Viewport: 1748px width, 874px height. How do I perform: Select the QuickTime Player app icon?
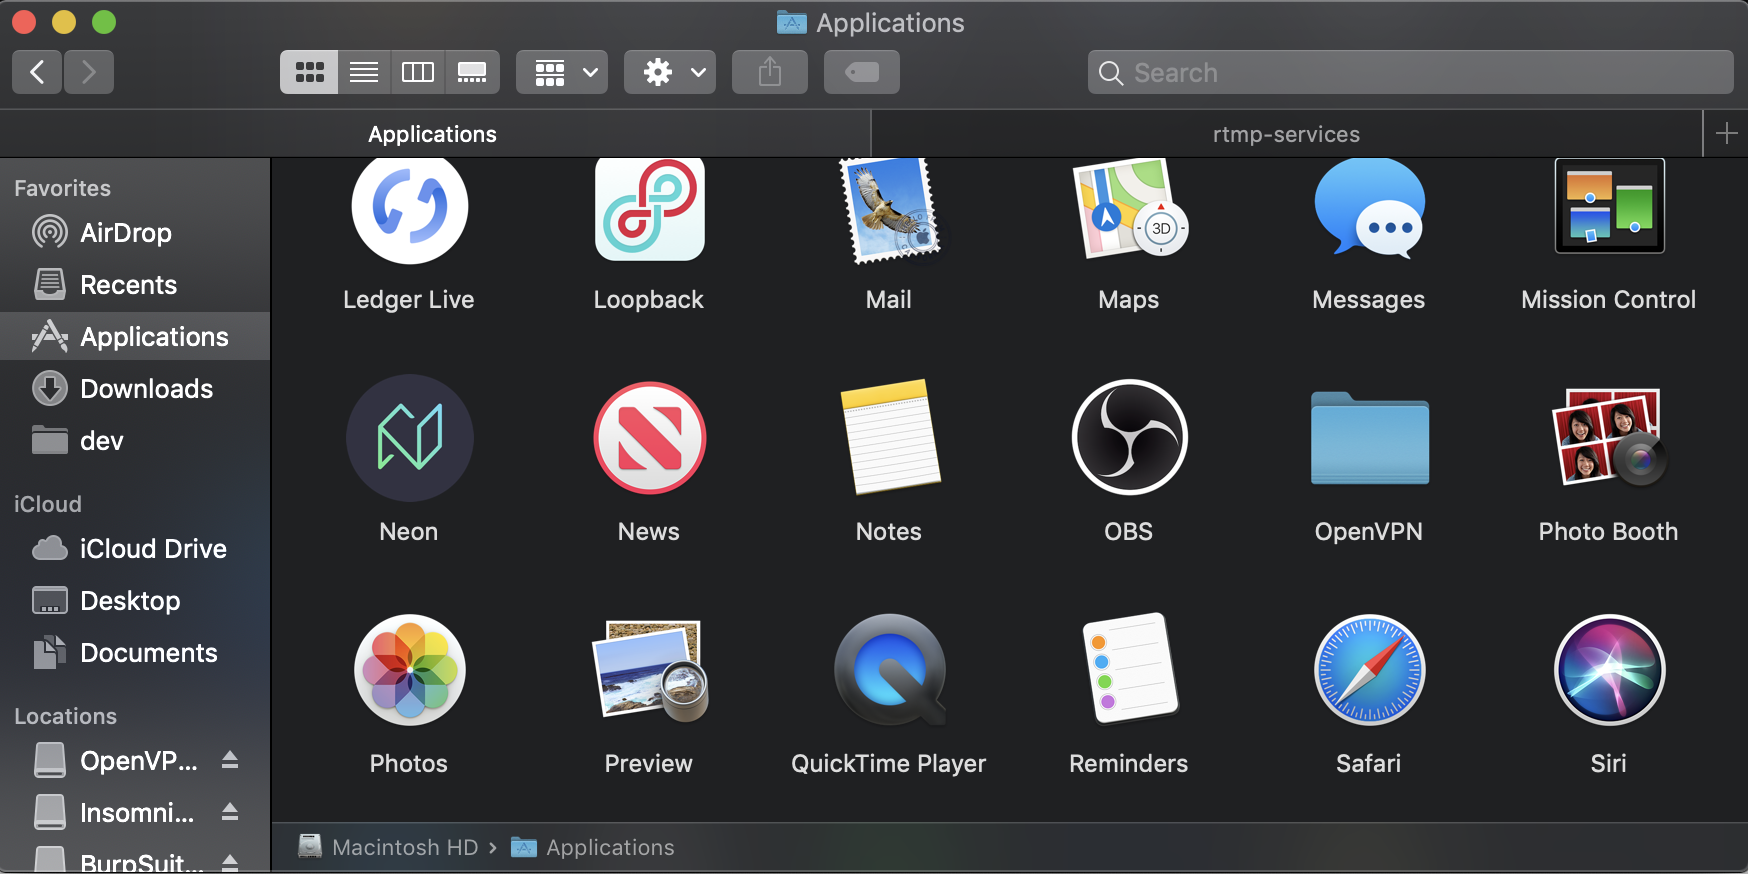pyautogui.click(x=889, y=669)
